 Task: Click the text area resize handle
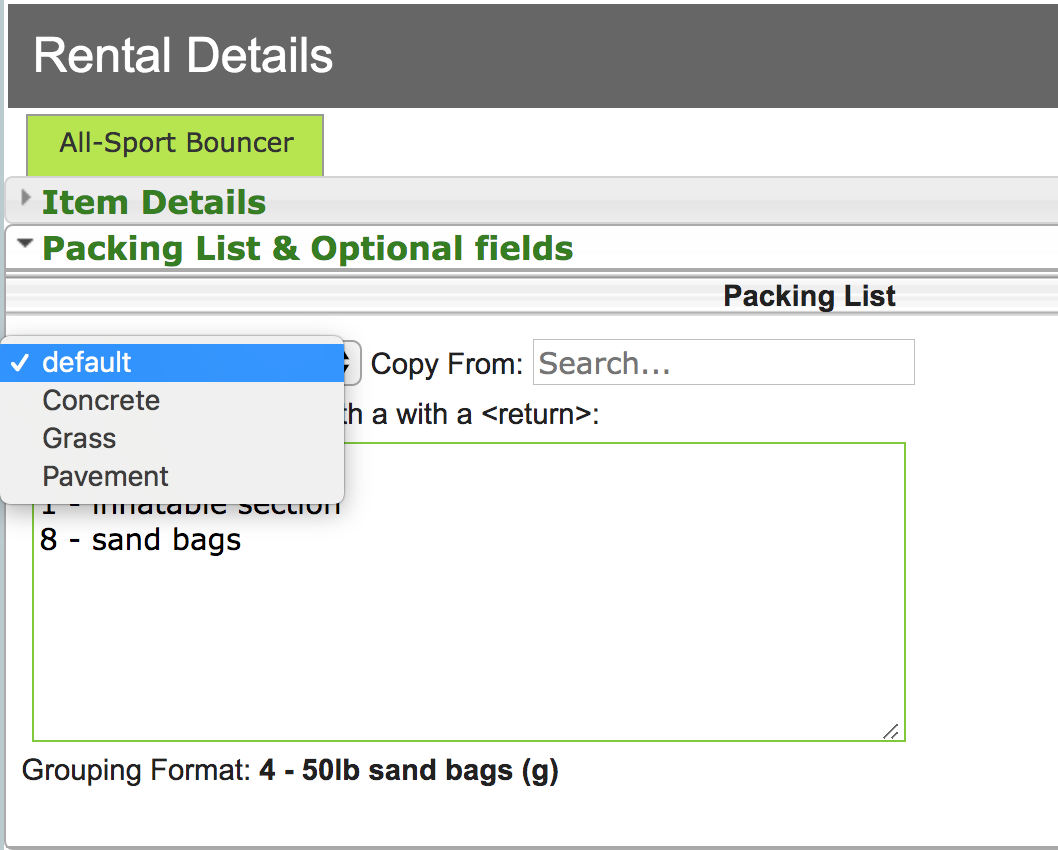click(x=891, y=731)
